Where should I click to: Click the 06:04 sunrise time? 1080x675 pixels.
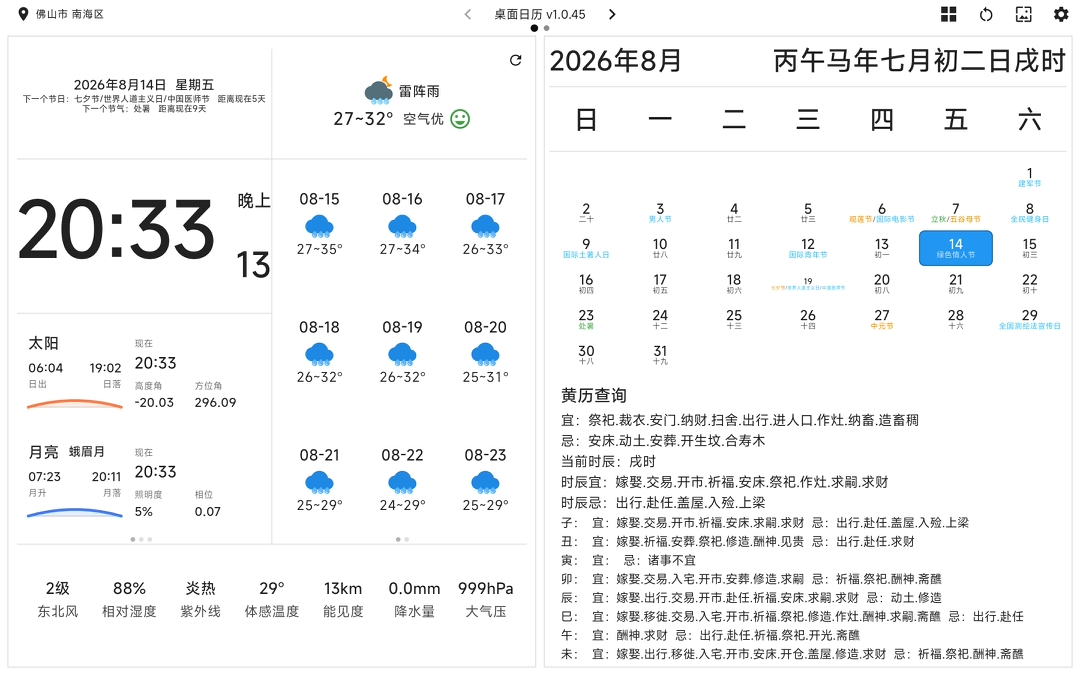pos(45,368)
